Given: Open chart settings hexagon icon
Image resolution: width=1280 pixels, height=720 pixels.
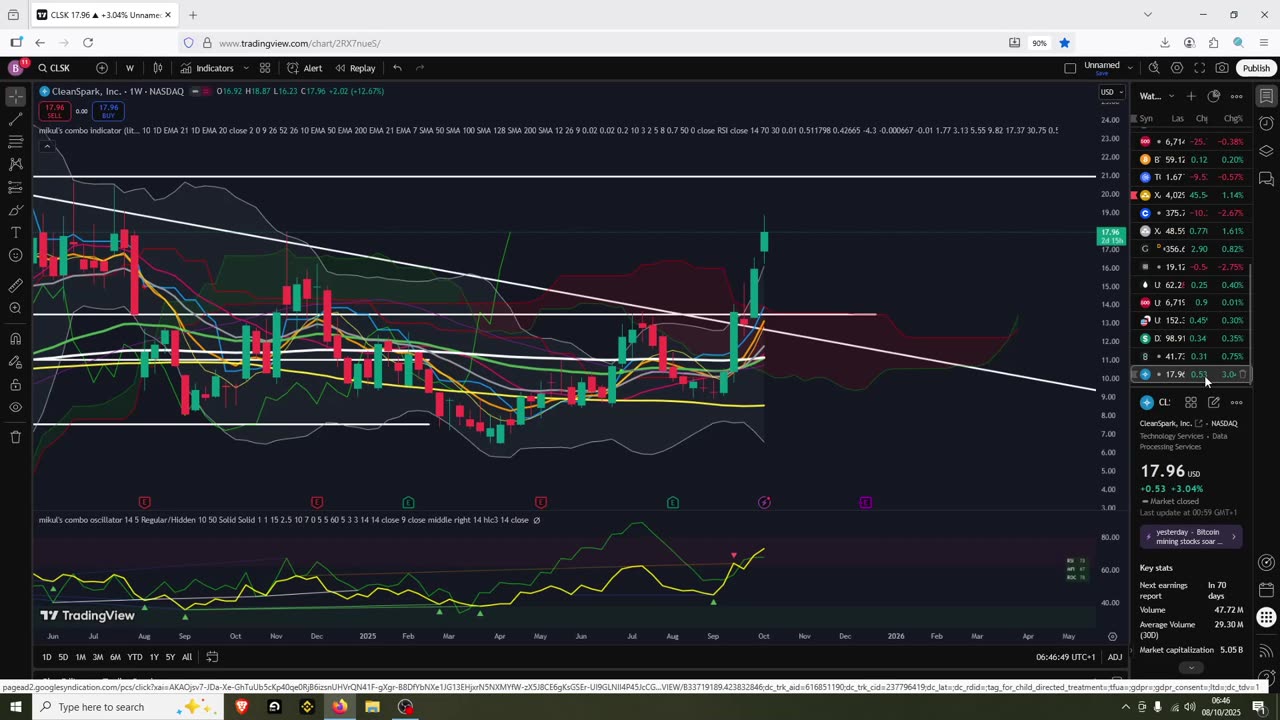Looking at the screenshot, I should pos(1177,68).
